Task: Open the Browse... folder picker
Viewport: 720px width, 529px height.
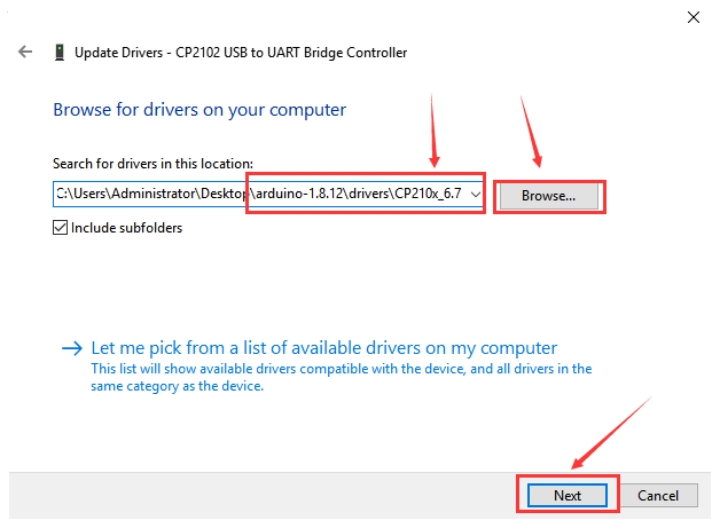Action: (x=549, y=196)
